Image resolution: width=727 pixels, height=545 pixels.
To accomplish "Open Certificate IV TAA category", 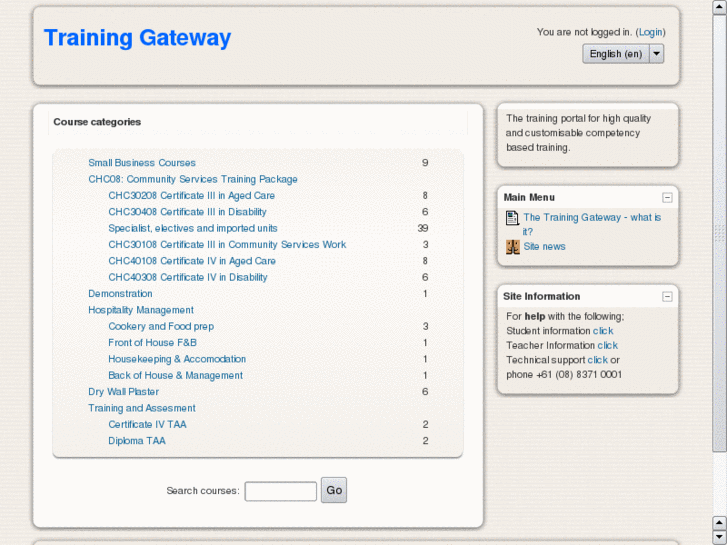I will 147,424.
